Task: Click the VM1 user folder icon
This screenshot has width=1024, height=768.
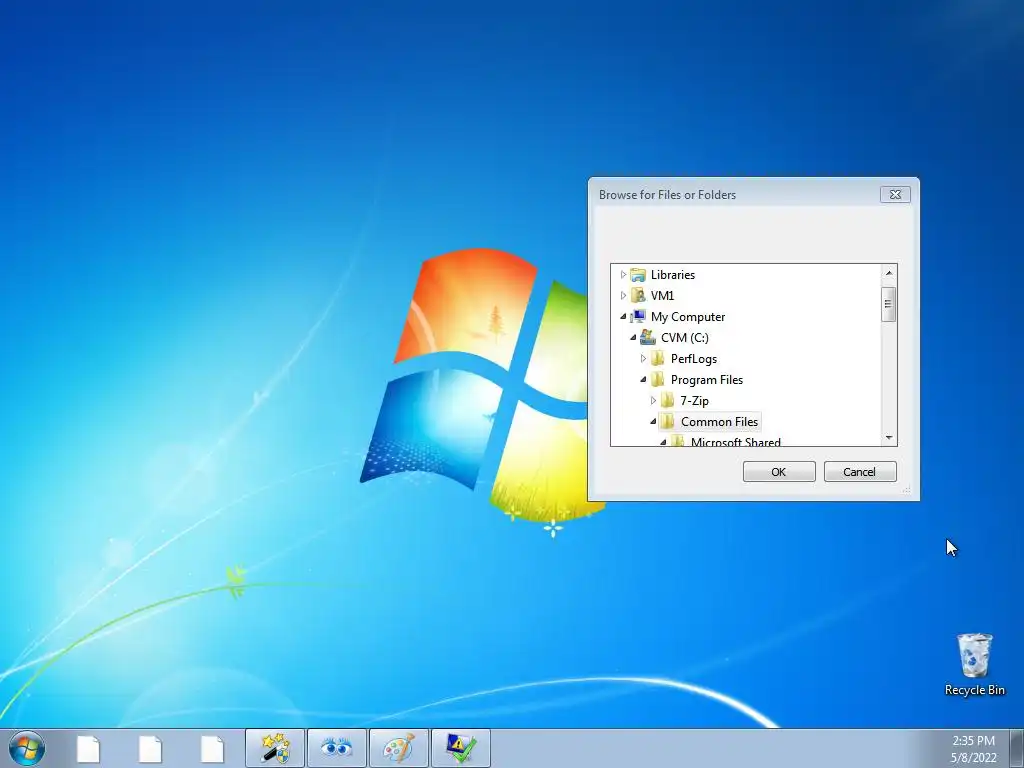Action: click(x=638, y=296)
